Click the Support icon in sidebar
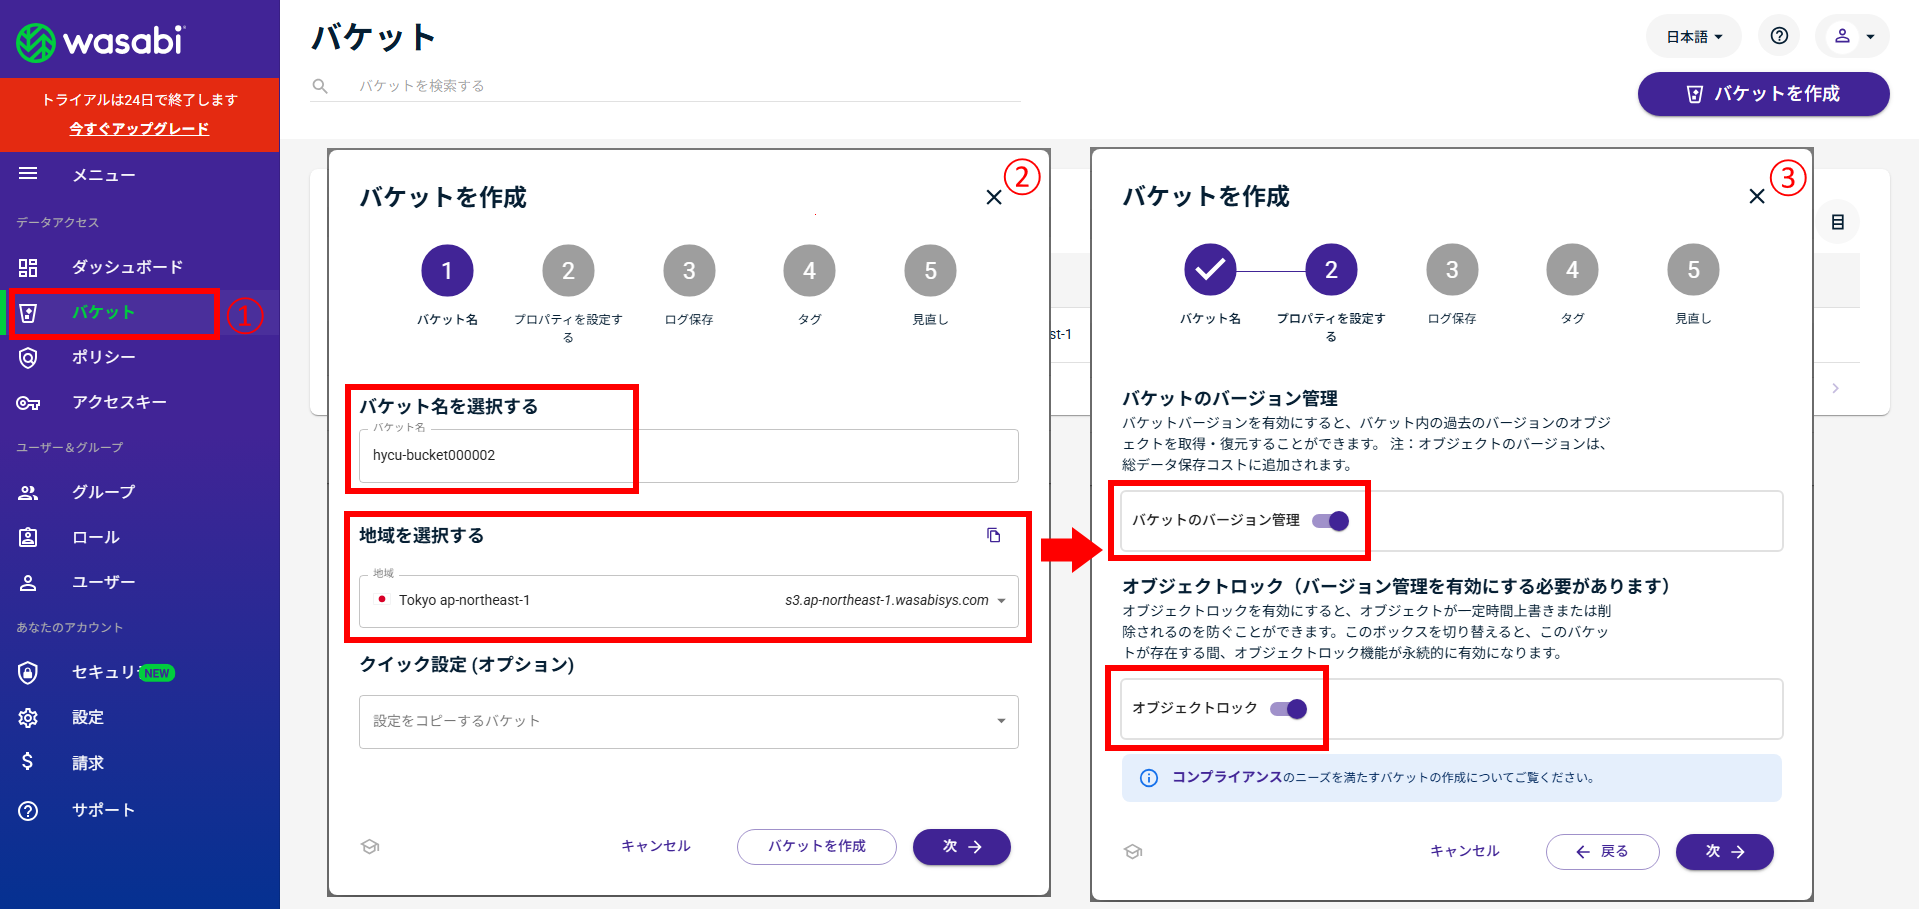Viewport: 1919px width, 909px height. click(28, 810)
